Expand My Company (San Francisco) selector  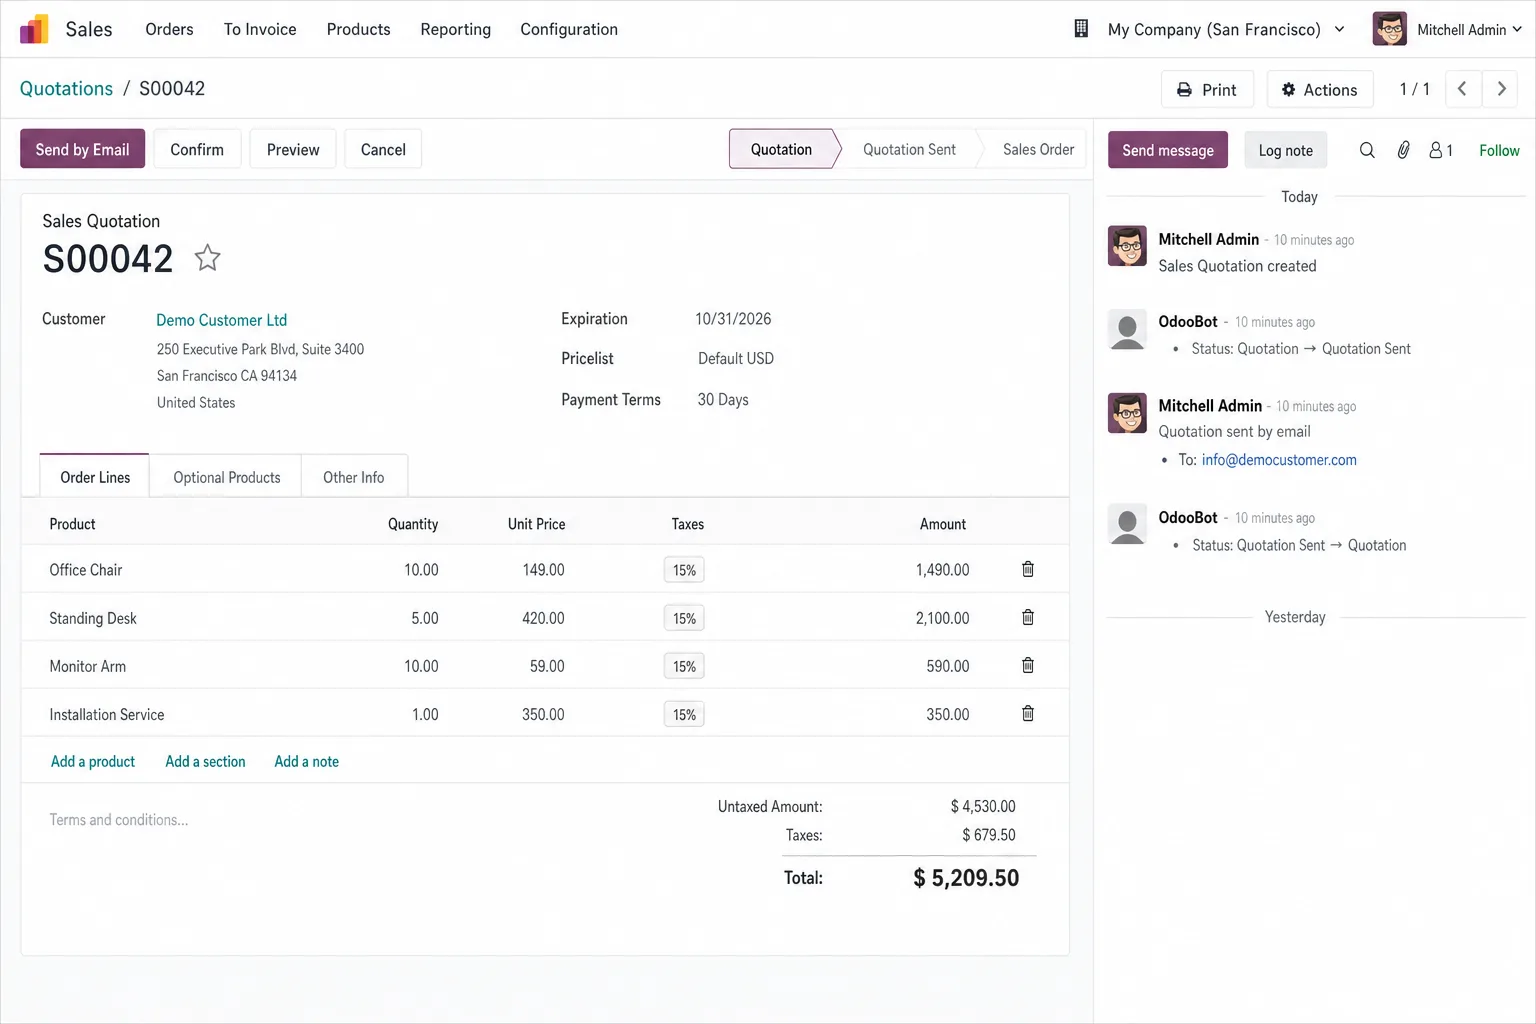(x=1226, y=29)
